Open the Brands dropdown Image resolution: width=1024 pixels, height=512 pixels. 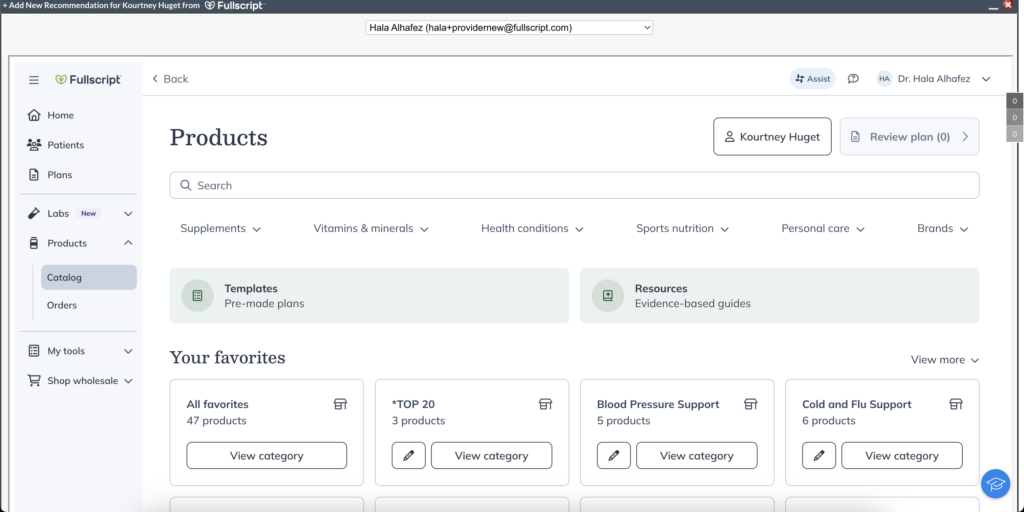coord(943,229)
